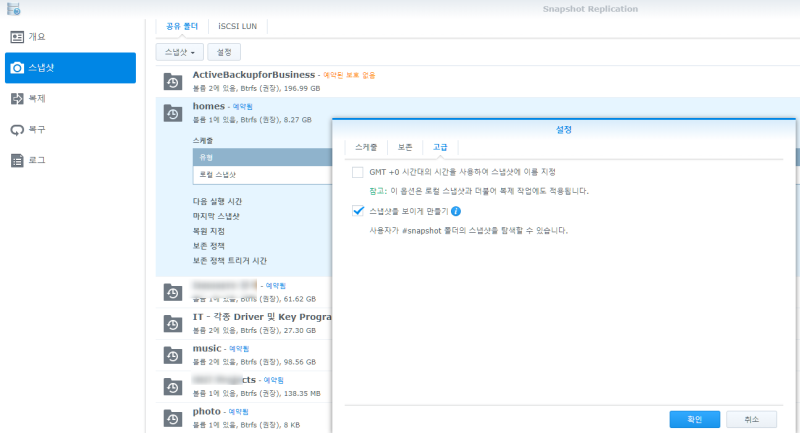Uncheck the 스냅샷을 보이게 만들기 checkbox
800x433 pixels.
point(358,211)
